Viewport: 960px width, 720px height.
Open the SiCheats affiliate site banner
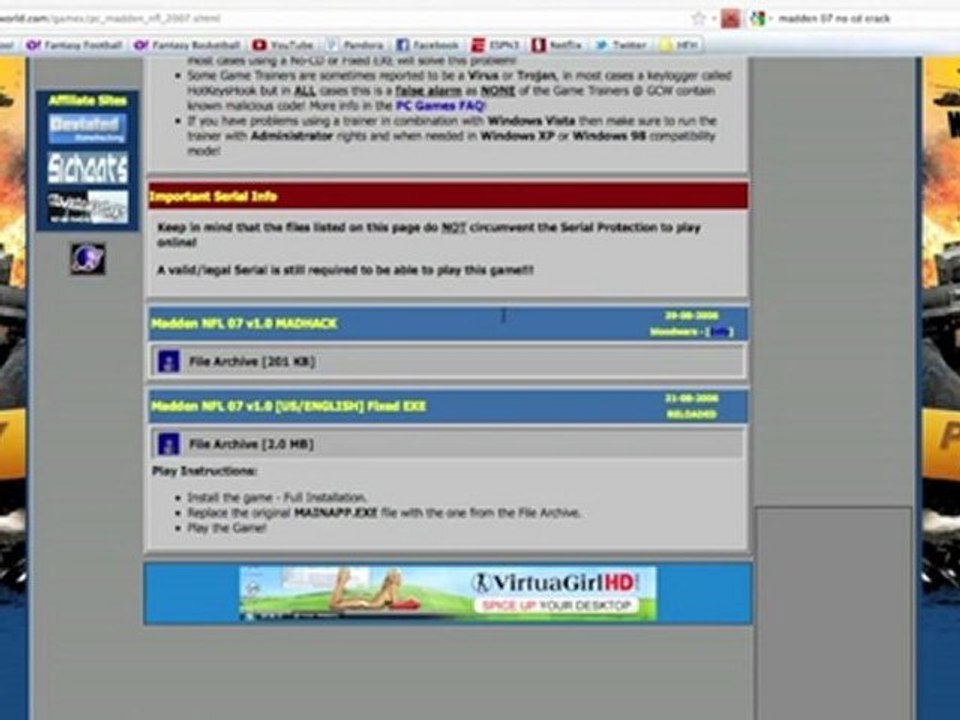pyautogui.click(x=88, y=167)
